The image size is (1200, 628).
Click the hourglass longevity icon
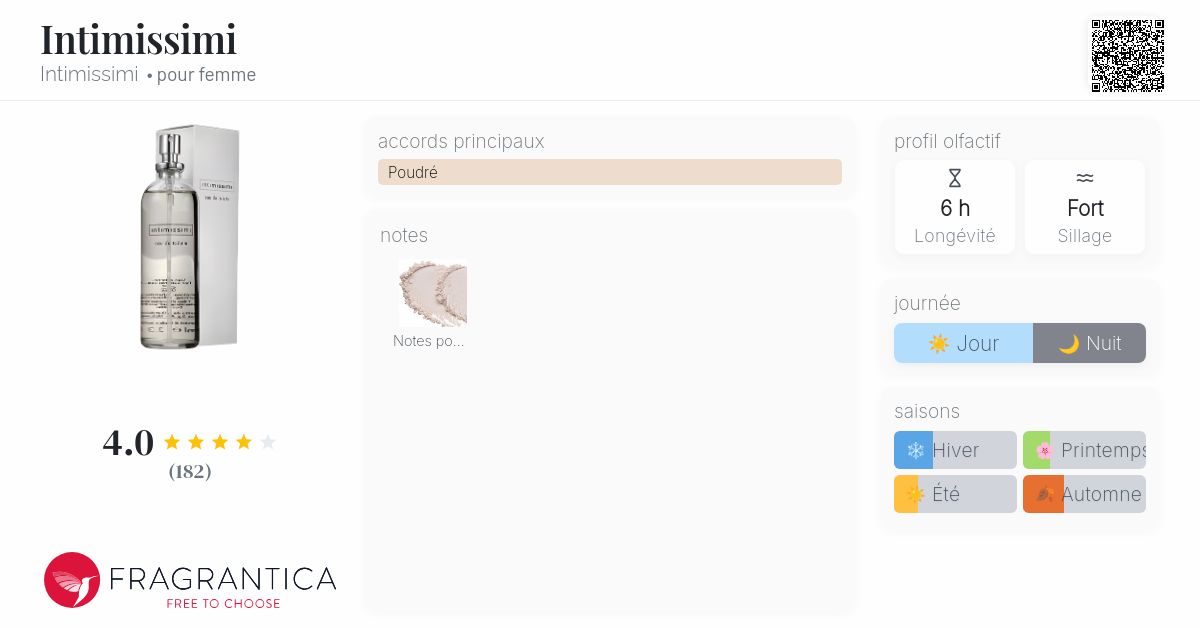click(954, 178)
